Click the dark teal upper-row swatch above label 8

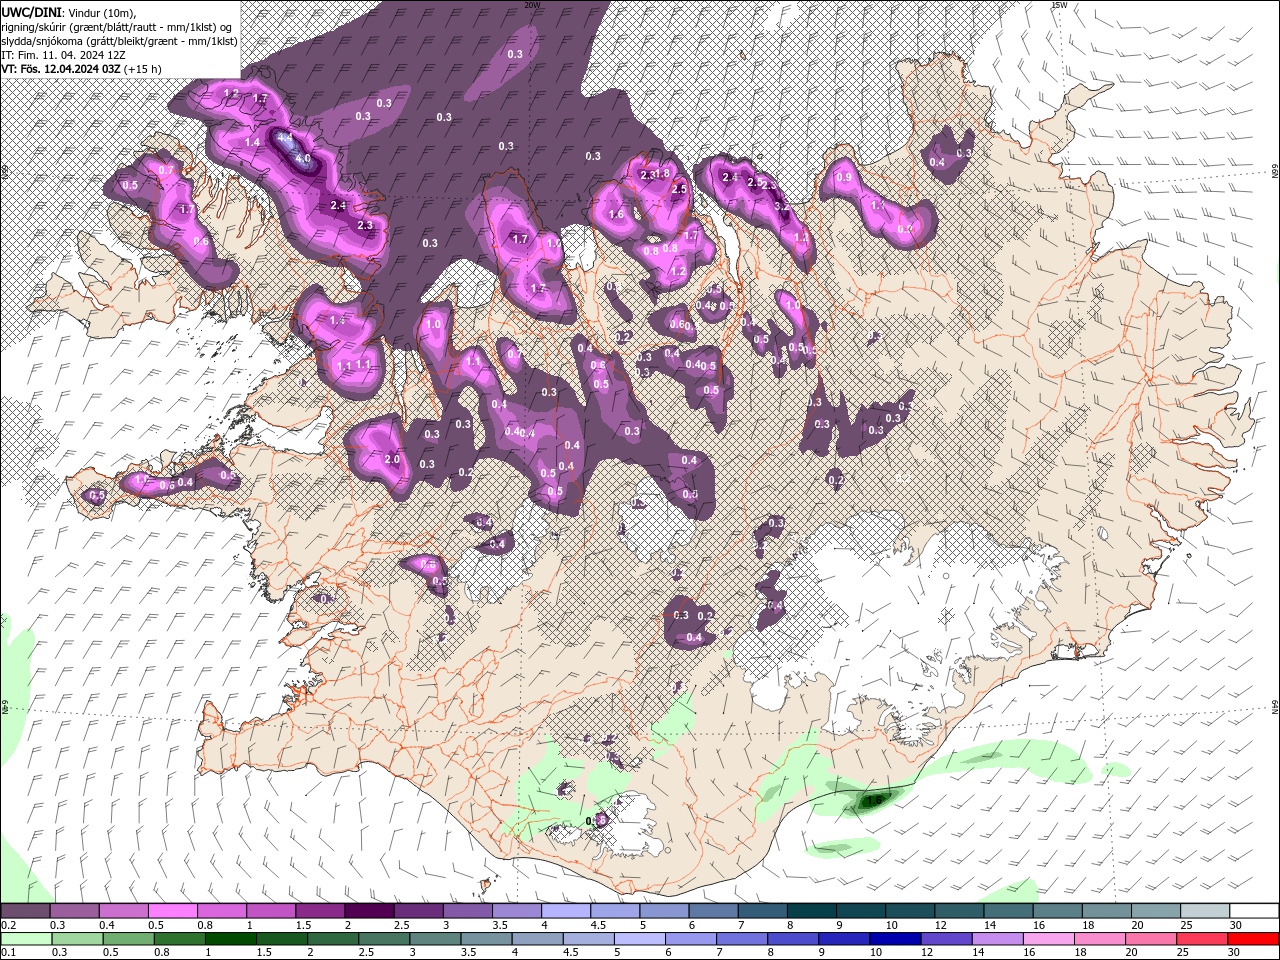click(812, 911)
